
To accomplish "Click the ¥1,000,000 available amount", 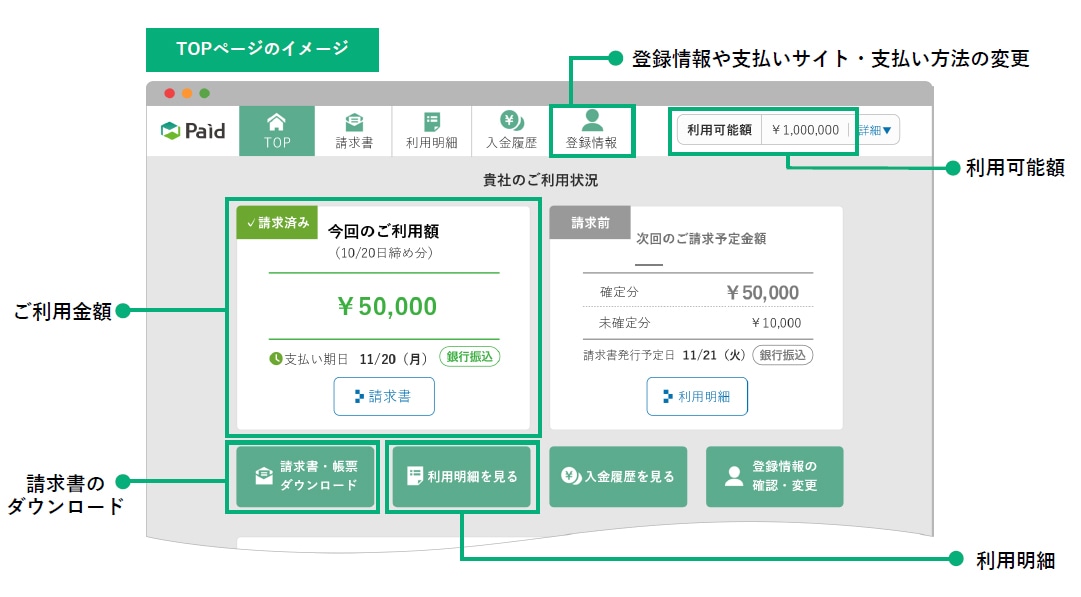I will click(805, 130).
